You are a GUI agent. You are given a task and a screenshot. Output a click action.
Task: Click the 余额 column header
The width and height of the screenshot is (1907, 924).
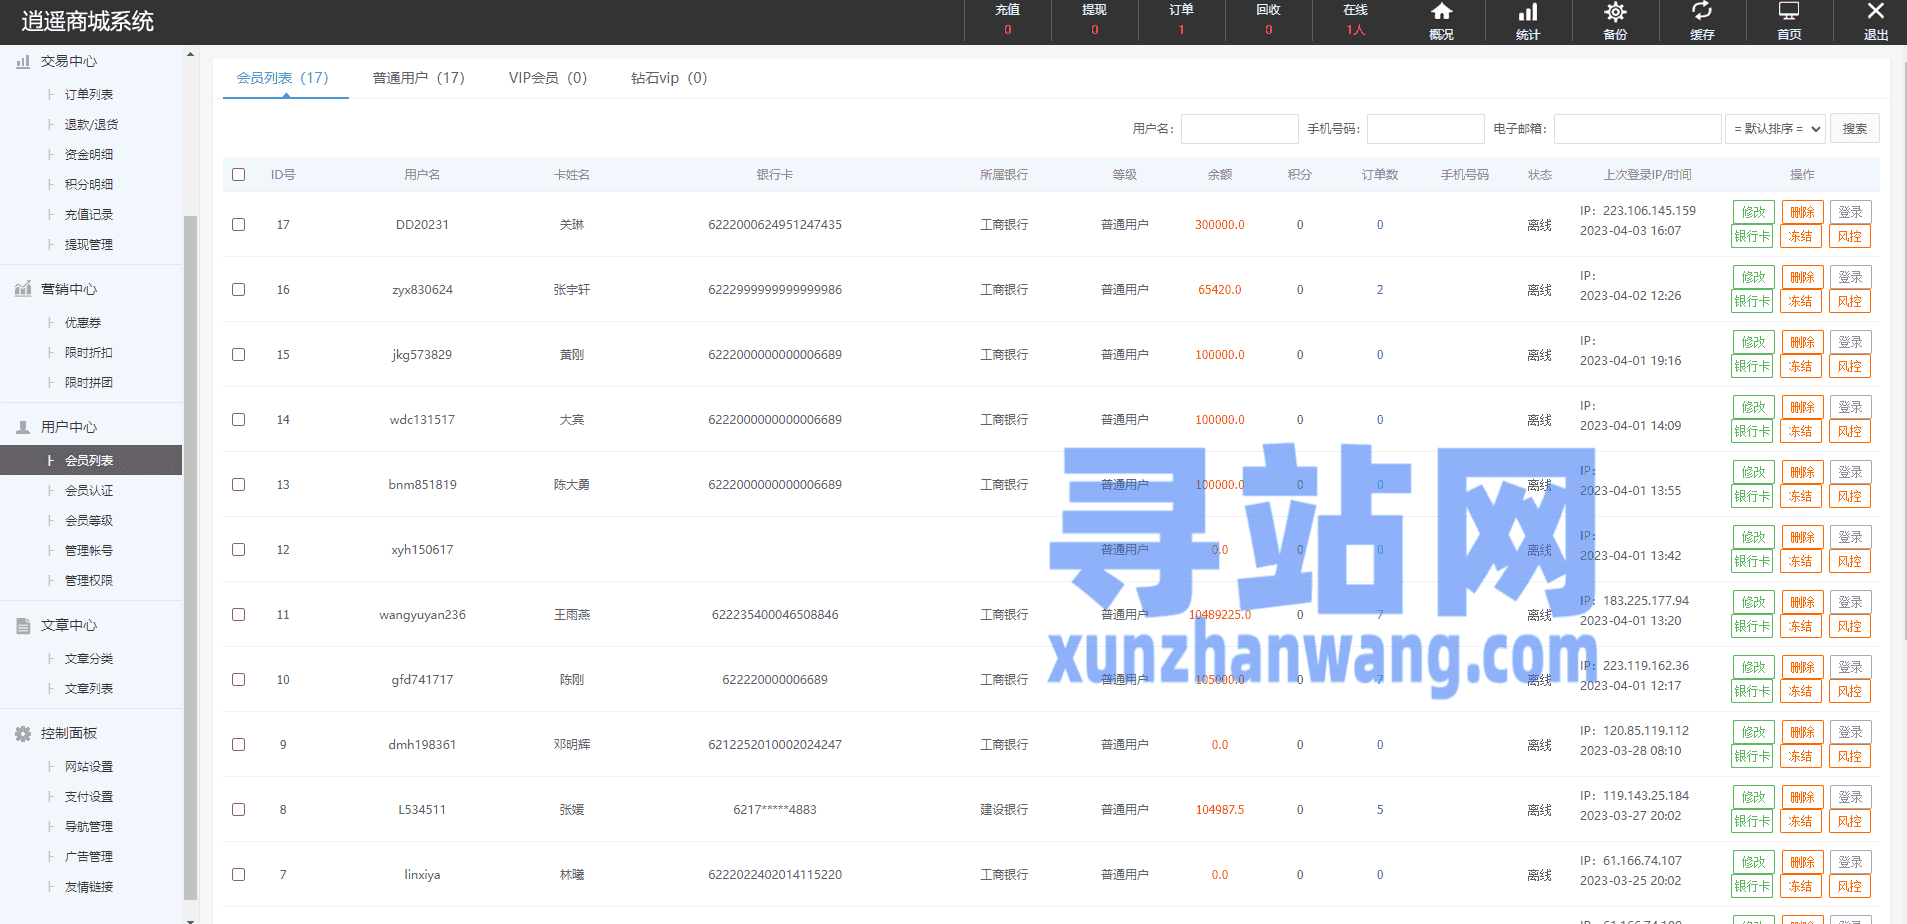1220,174
